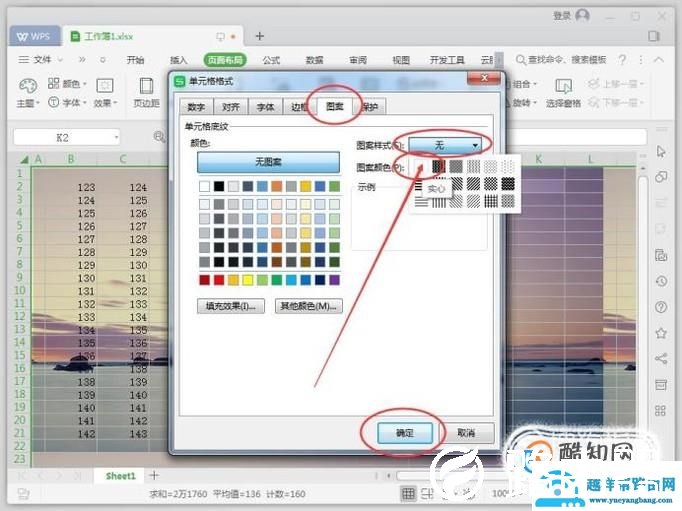
Task: Click the 取消 cancel button
Action: 466,433
